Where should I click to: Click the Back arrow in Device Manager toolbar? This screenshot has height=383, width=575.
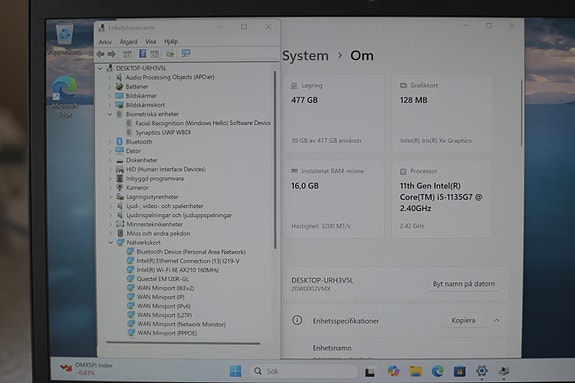(x=100, y=54)
